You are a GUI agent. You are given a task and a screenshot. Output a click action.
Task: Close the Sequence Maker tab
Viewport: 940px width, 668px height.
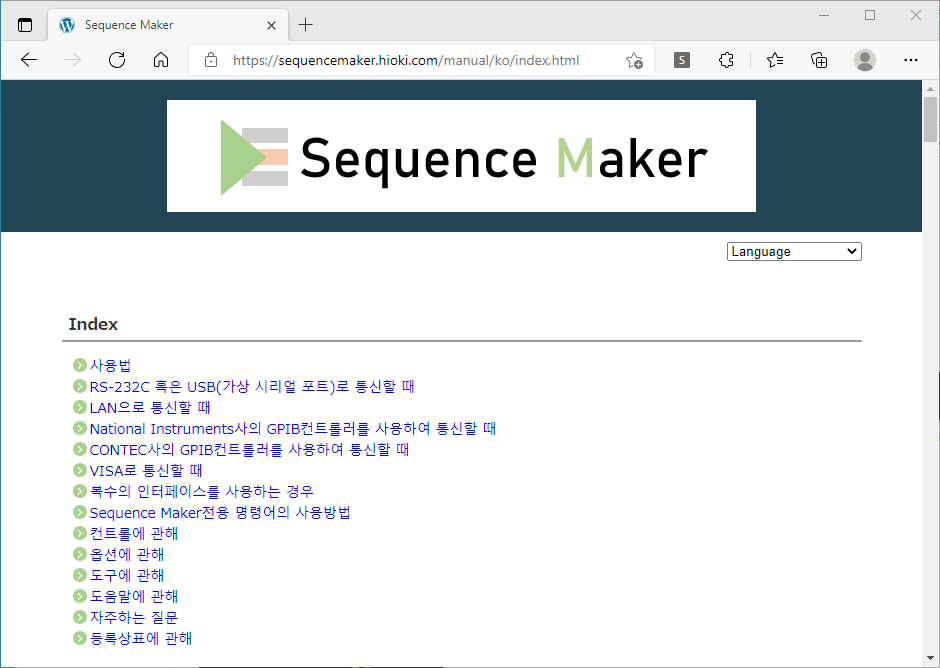click(x=271, y=25)
